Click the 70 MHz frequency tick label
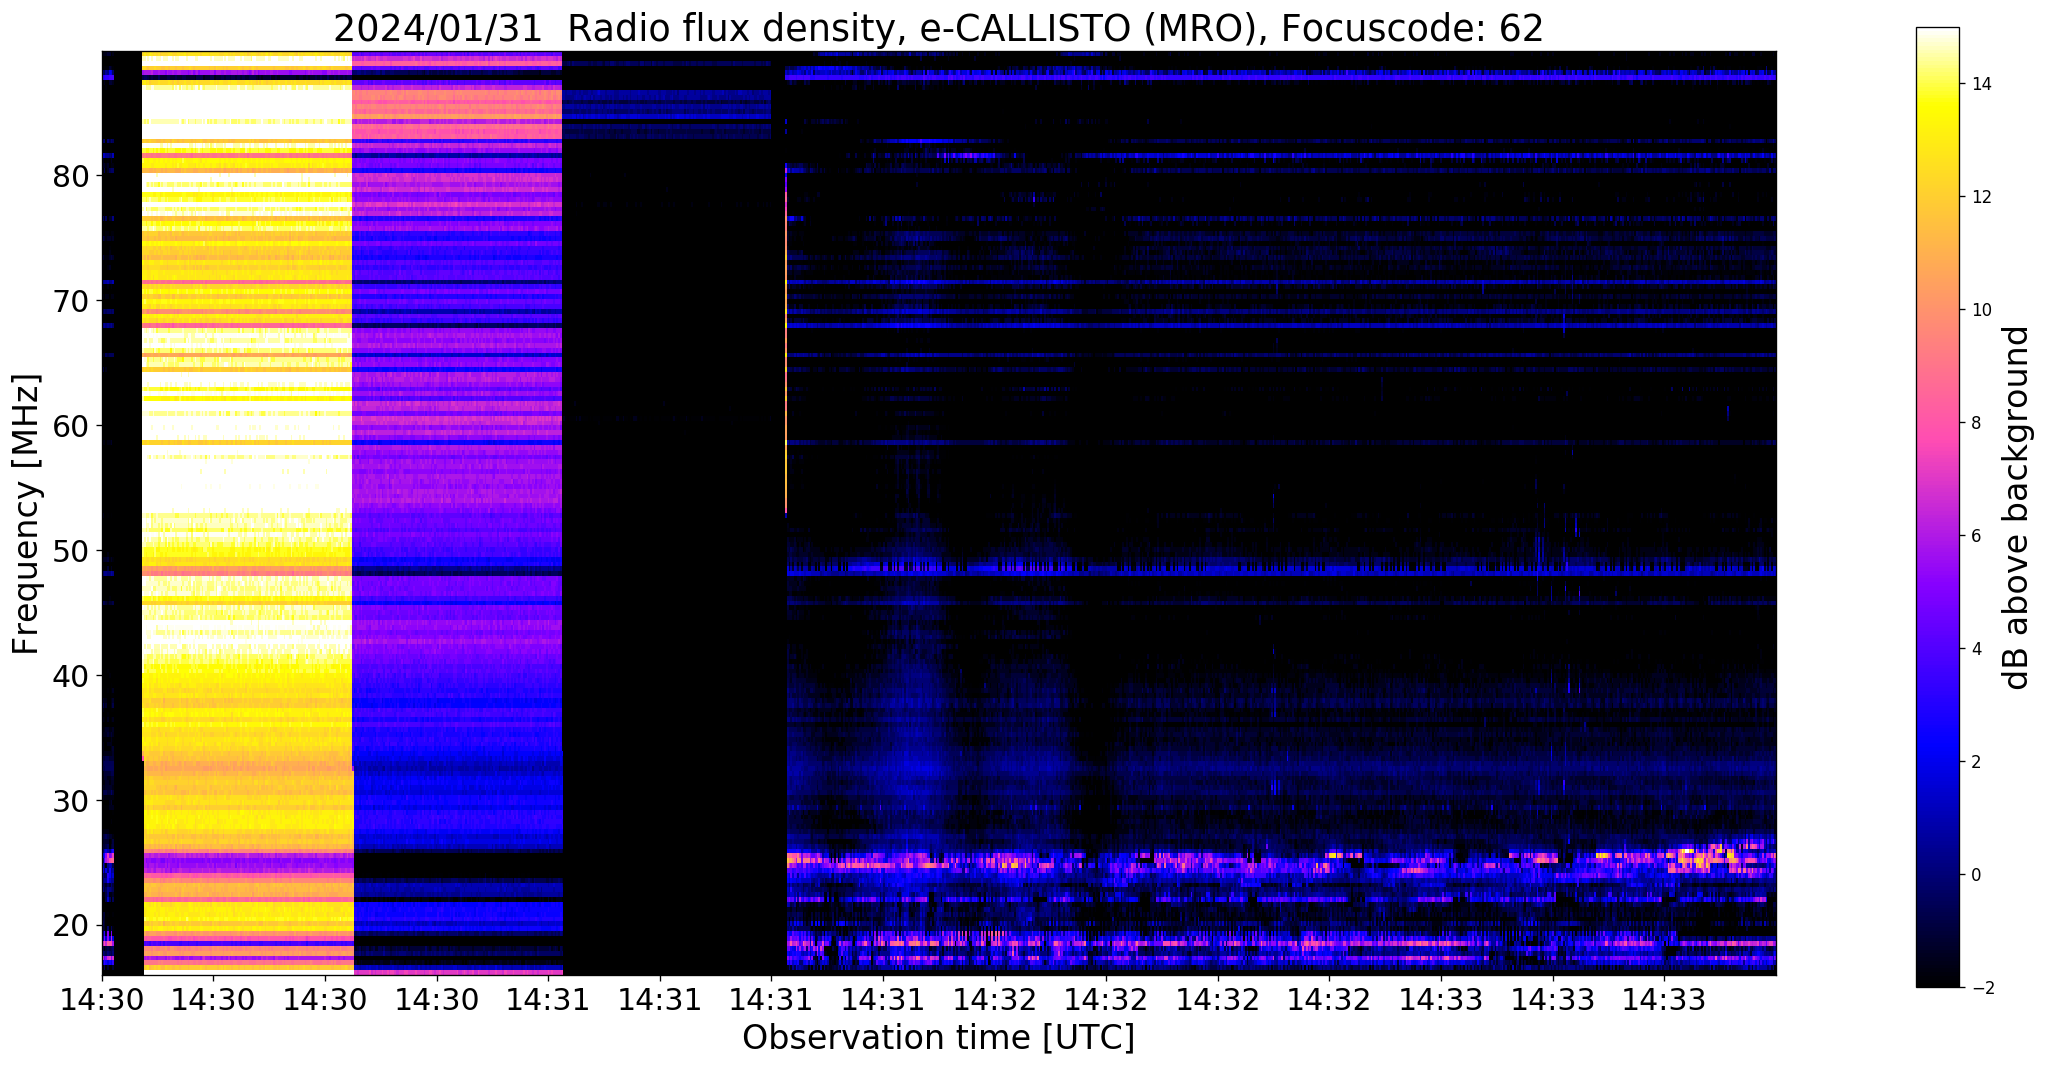 [x=71, y=301]
